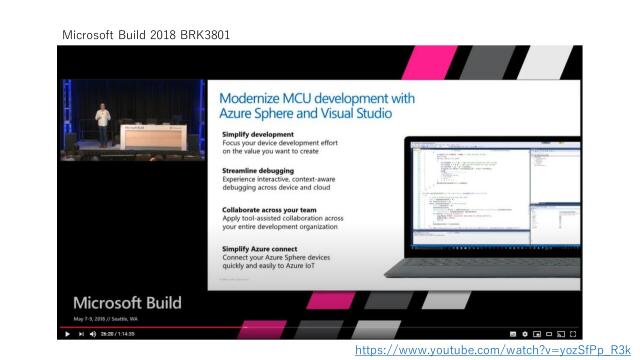Play the YouTube video

[67, 334]
